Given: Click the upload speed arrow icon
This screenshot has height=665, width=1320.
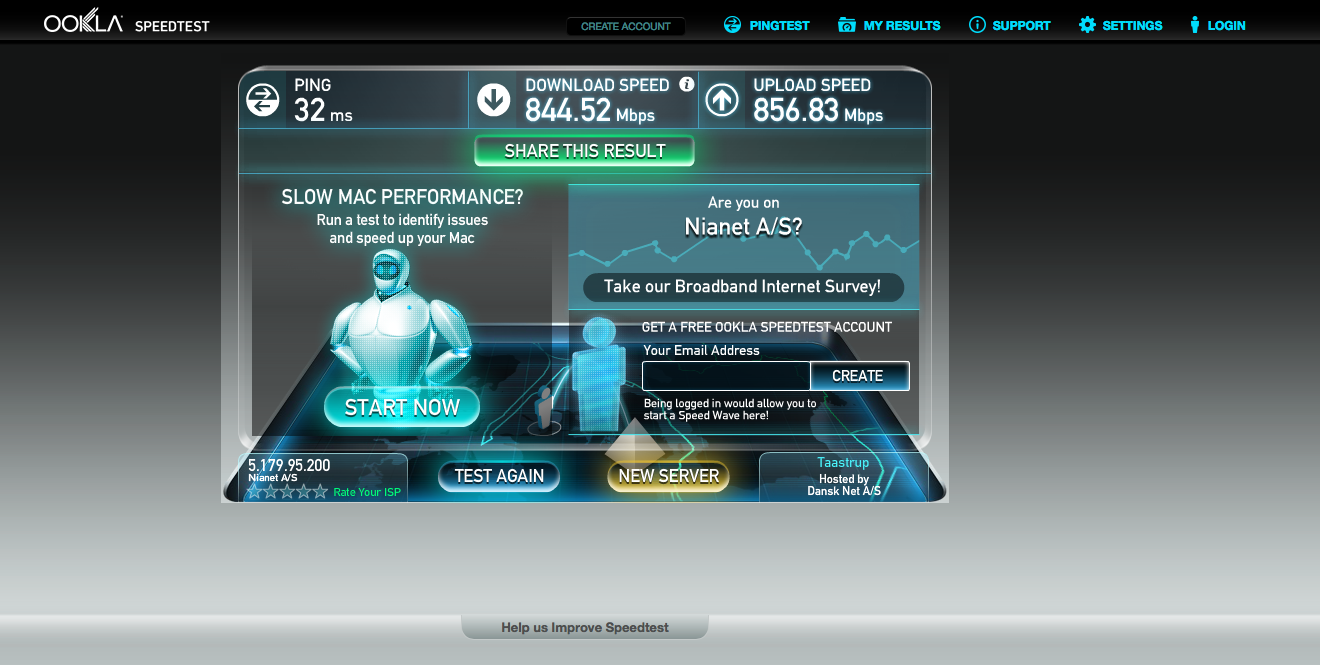Looking at the screenshot, I should [722, 99].
